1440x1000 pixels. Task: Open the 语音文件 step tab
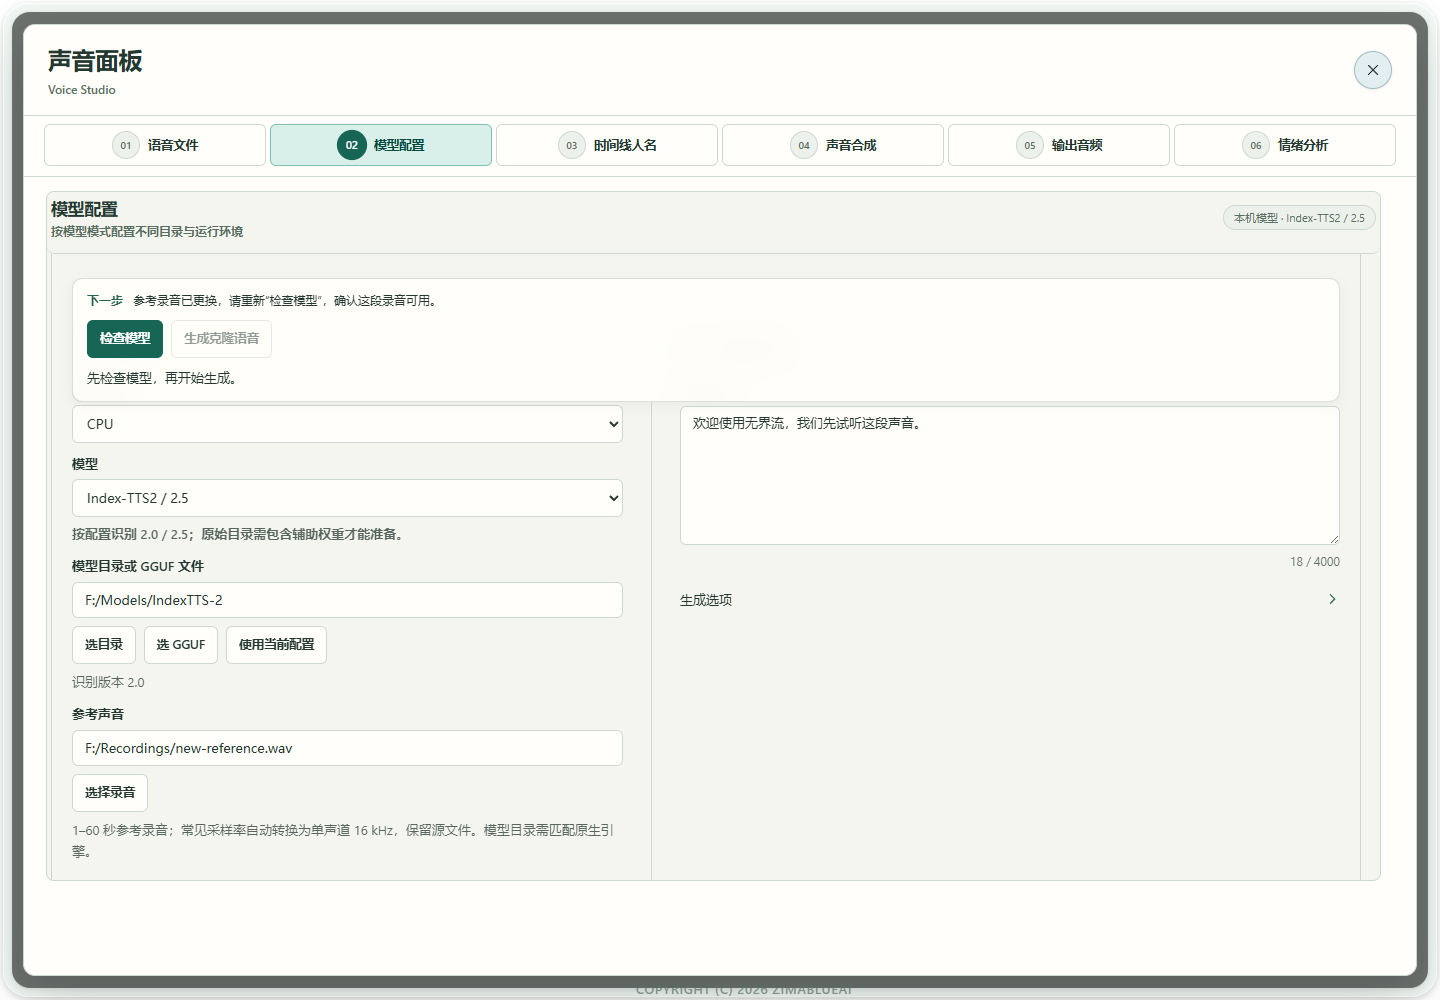[155, 145]
